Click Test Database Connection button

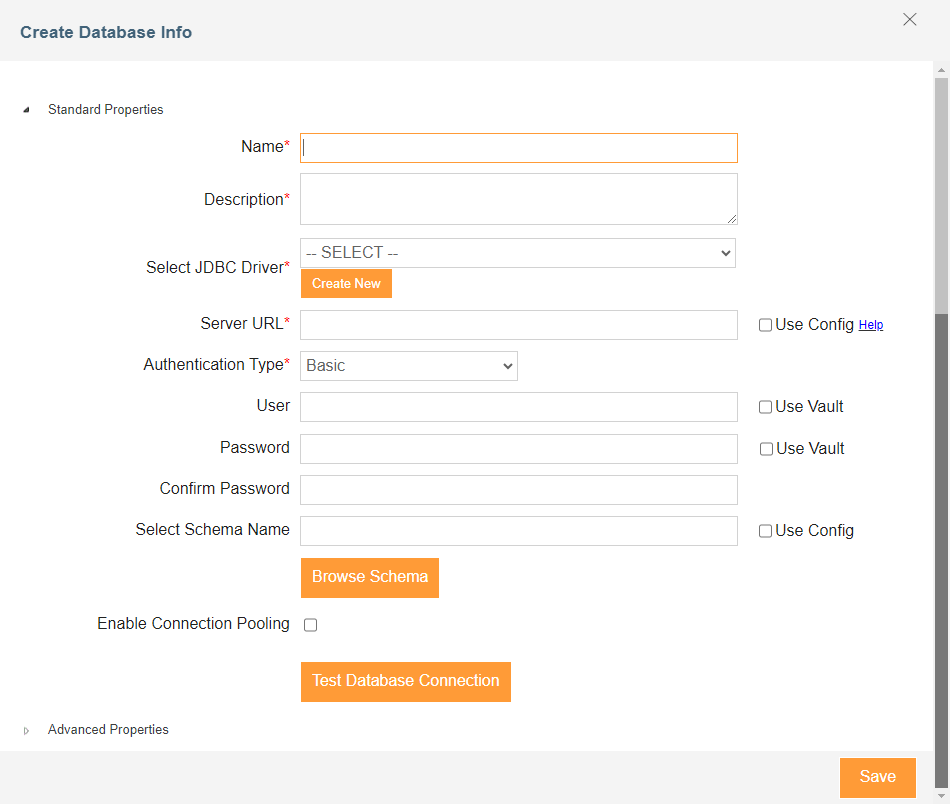coord(405,681)
